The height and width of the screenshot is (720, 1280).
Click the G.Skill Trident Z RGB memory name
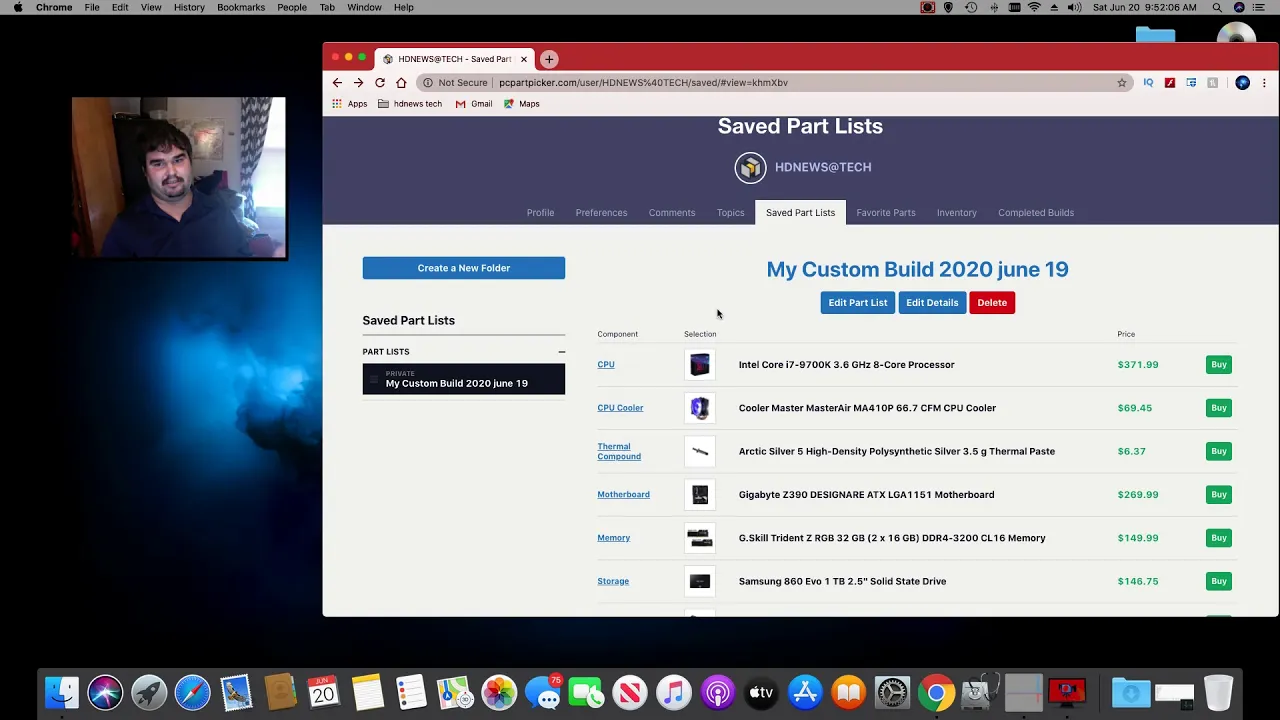892,538
